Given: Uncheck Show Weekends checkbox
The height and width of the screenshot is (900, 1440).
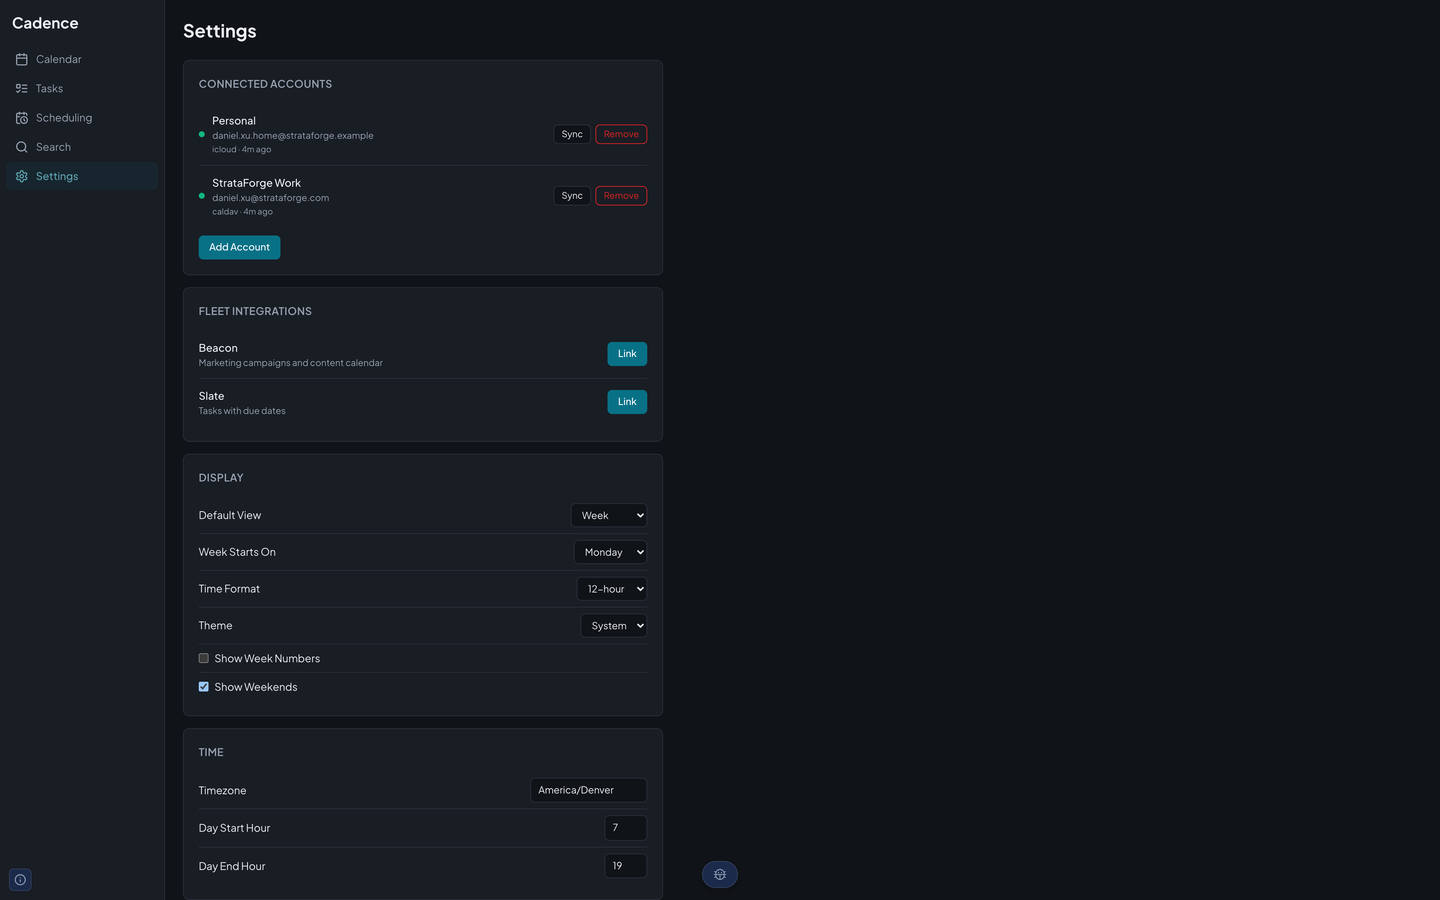Looking at the screenshot, I should coord(204,687).
